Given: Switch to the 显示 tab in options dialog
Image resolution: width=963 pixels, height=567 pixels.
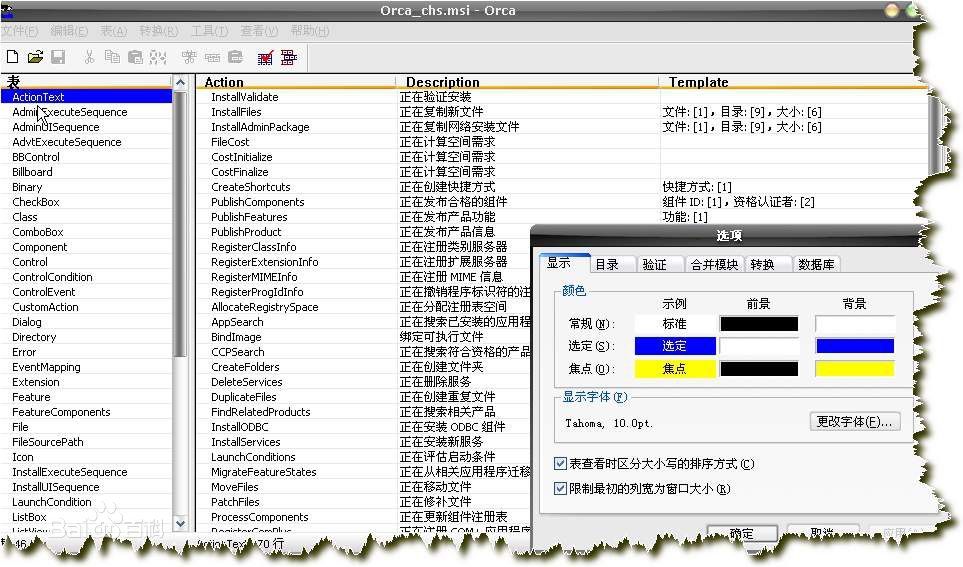Looking at the screenshot, I should click(x=564, y=263).
